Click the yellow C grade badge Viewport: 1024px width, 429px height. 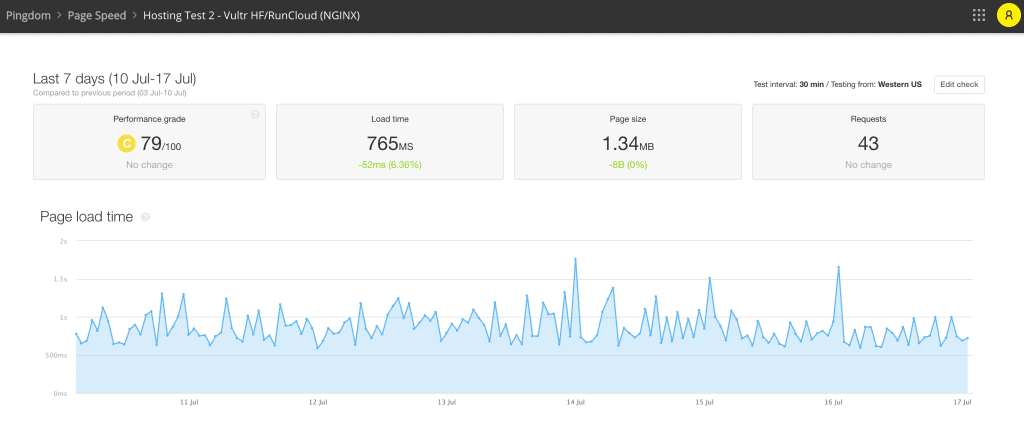click(126, 144)
